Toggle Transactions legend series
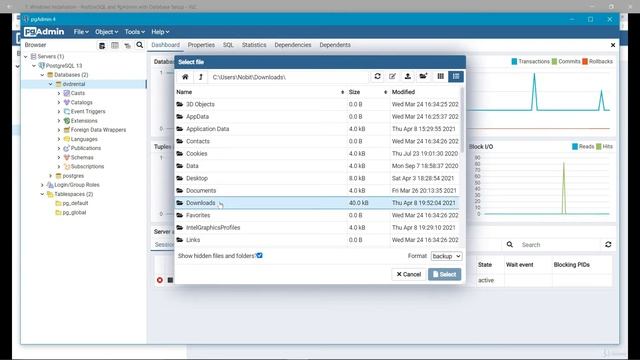 [x=530, y=61]
